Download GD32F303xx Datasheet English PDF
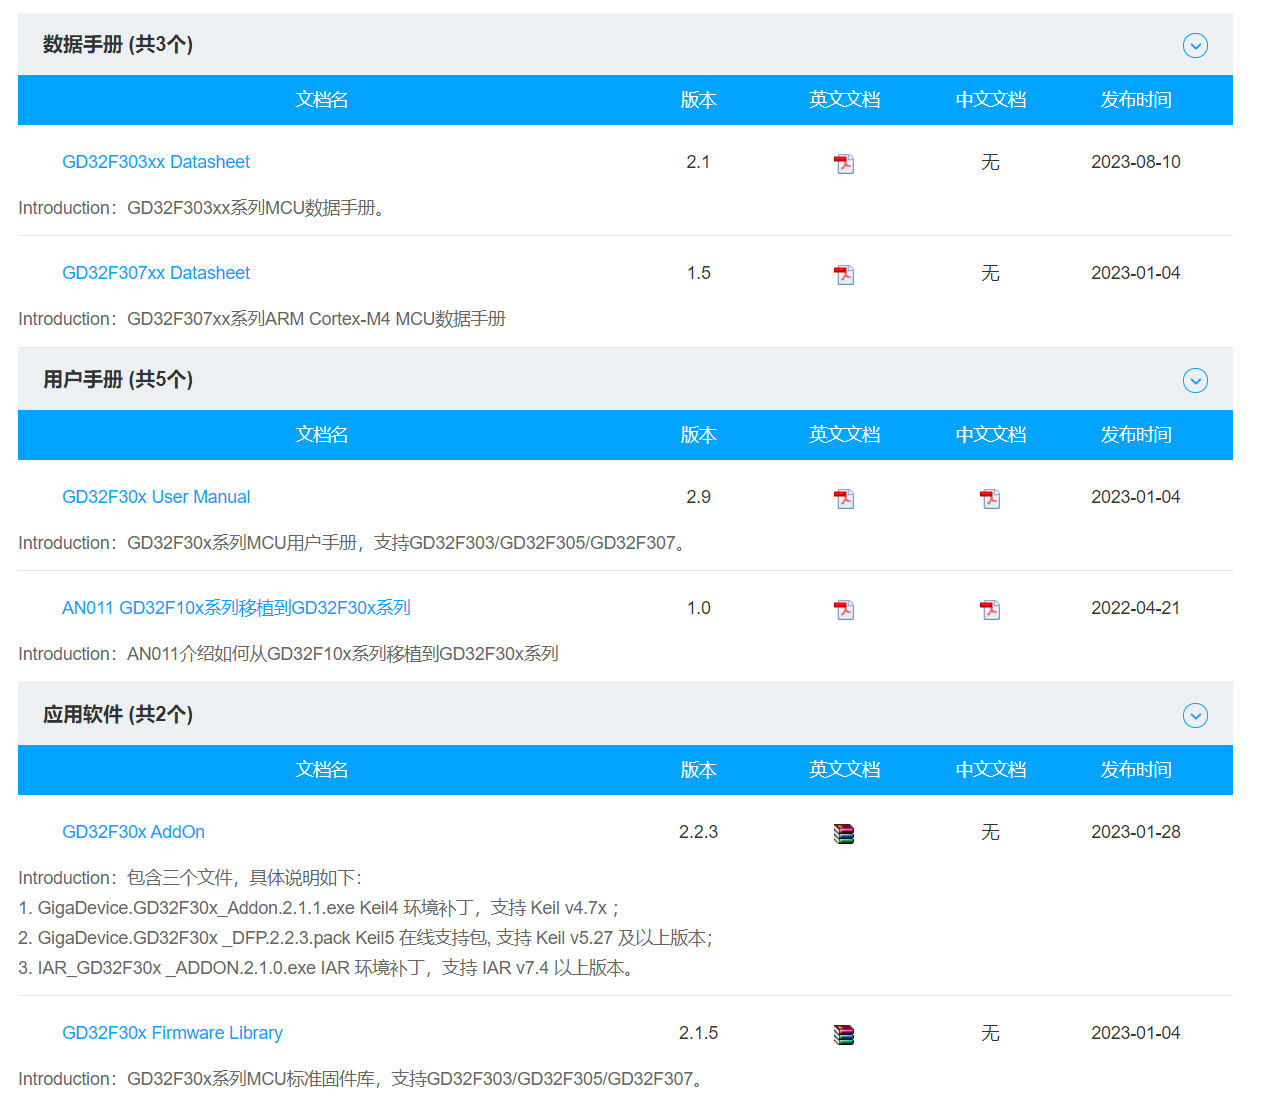Screen dimensions: 1264x1105 844,163
